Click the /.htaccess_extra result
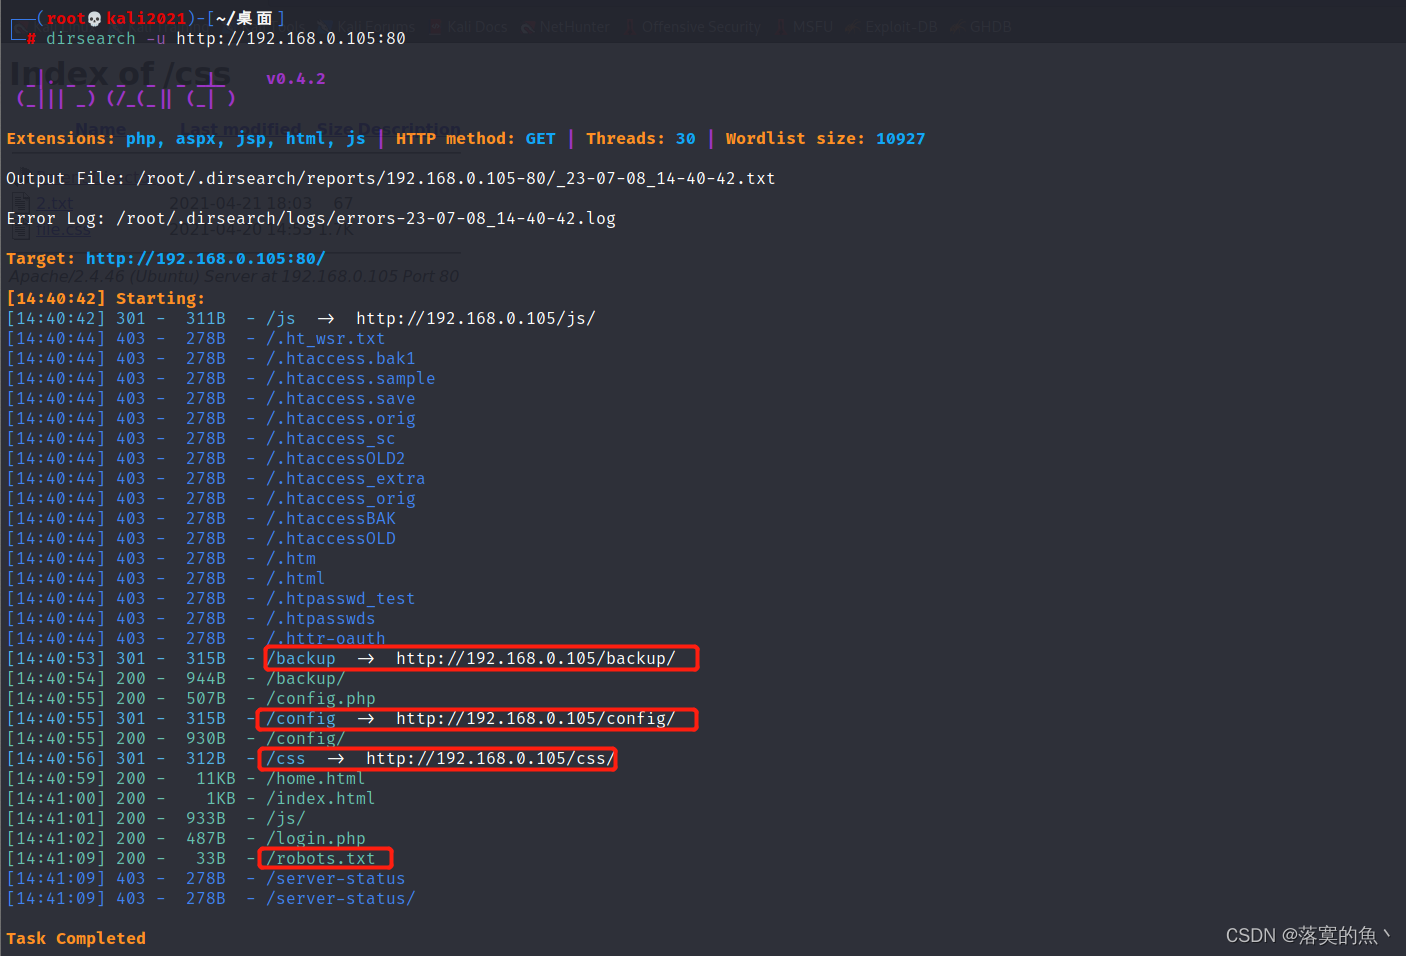The width and height of the screenshot is (1406, 956). coord(346,478)
